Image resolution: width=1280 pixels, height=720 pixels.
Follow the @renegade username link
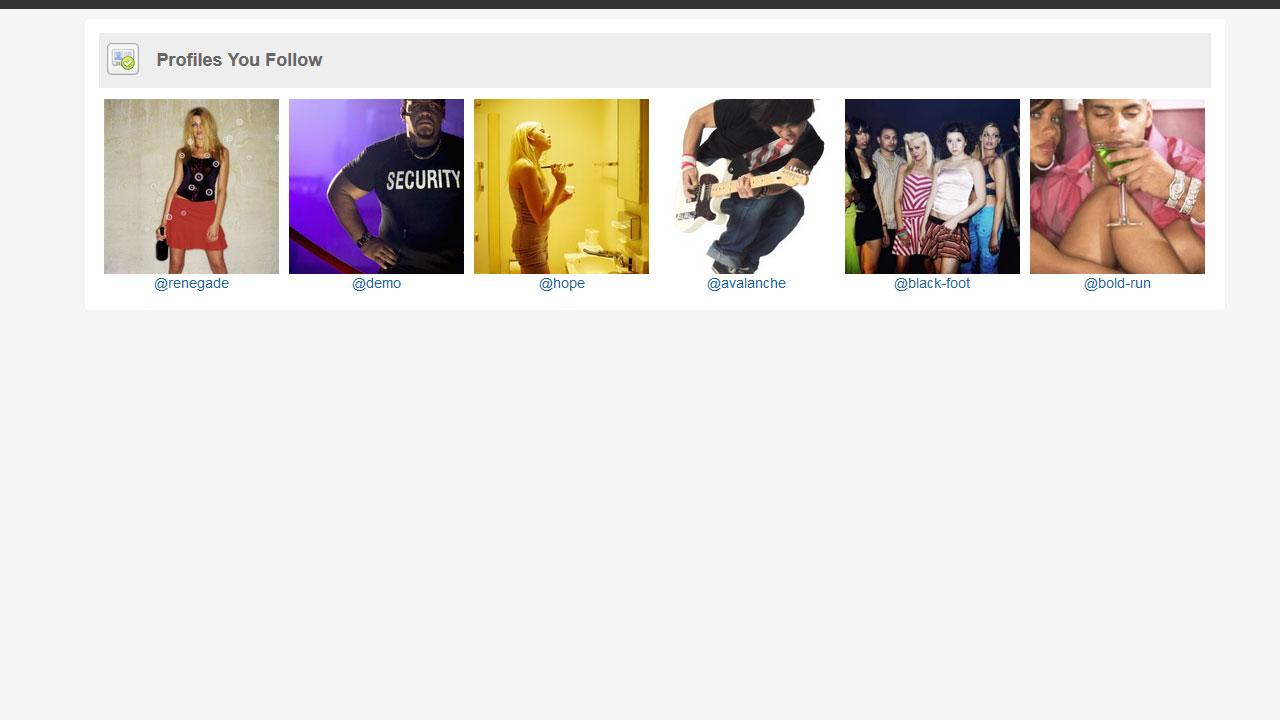(191, 284)
